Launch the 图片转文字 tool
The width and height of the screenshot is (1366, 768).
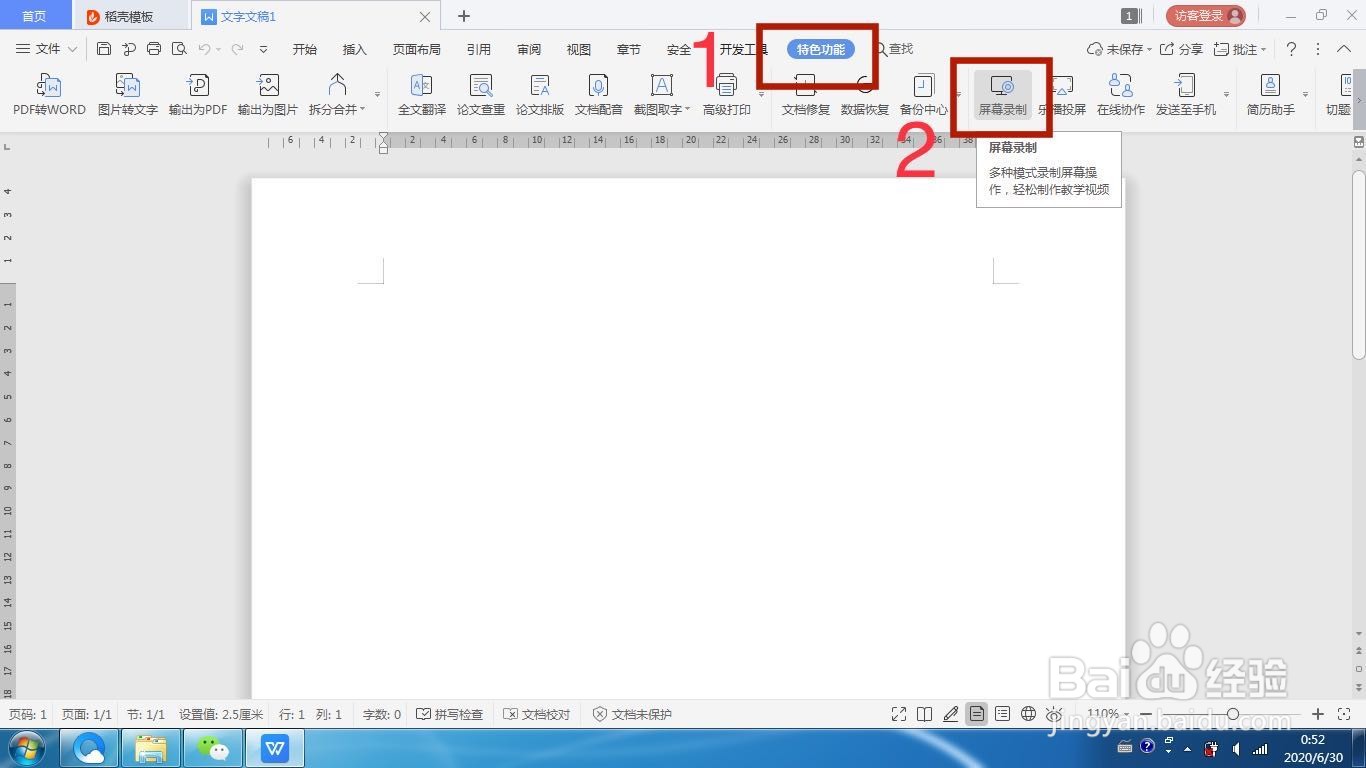(127, 95)
